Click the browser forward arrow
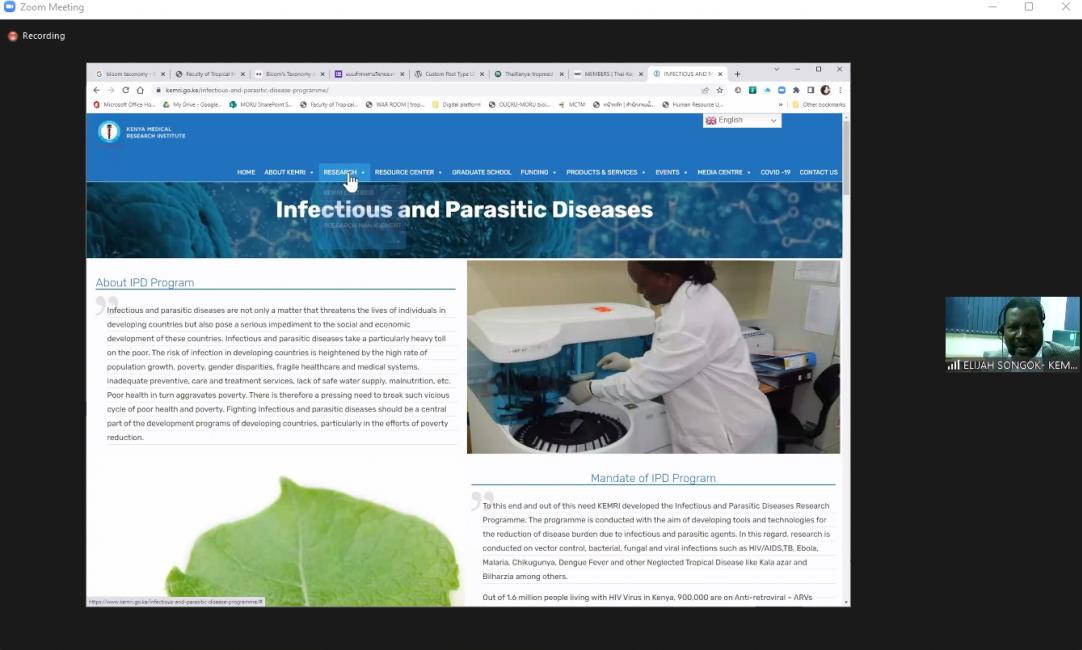This screenshot has height=650, width=1082. coord(111,90)
